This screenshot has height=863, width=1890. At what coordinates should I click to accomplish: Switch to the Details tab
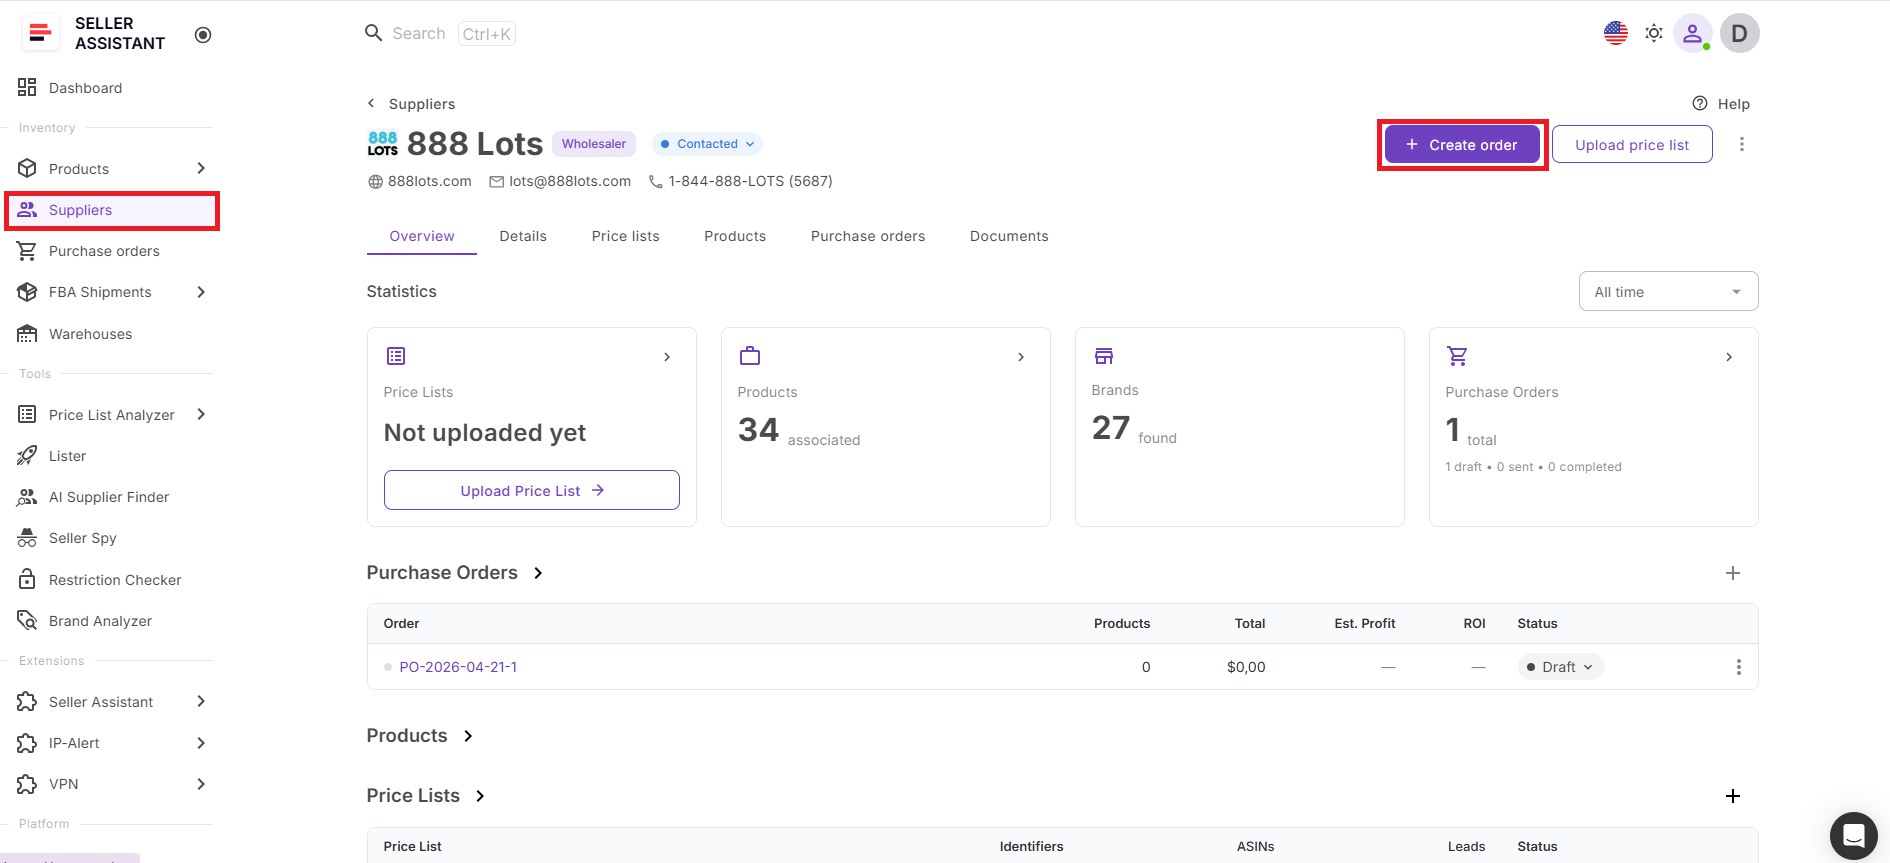coord(523,236)
